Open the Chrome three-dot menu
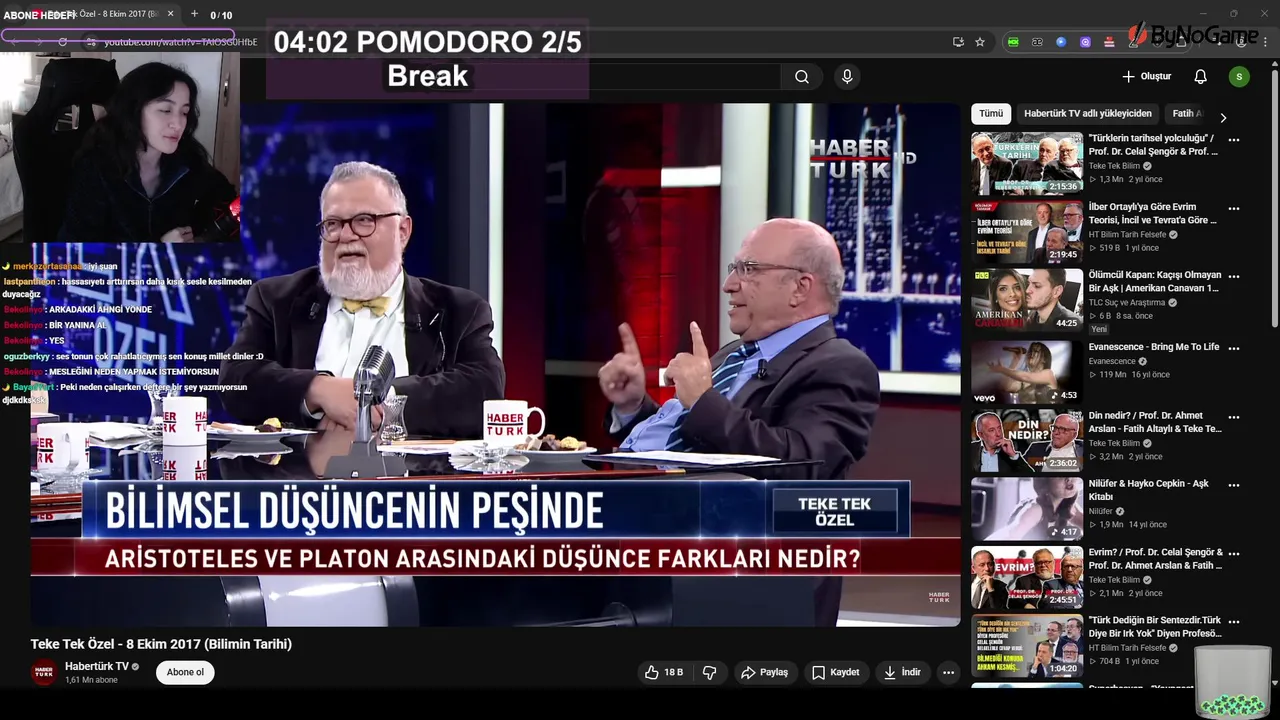This screenshot has width=1280, height=720. 1265,42
